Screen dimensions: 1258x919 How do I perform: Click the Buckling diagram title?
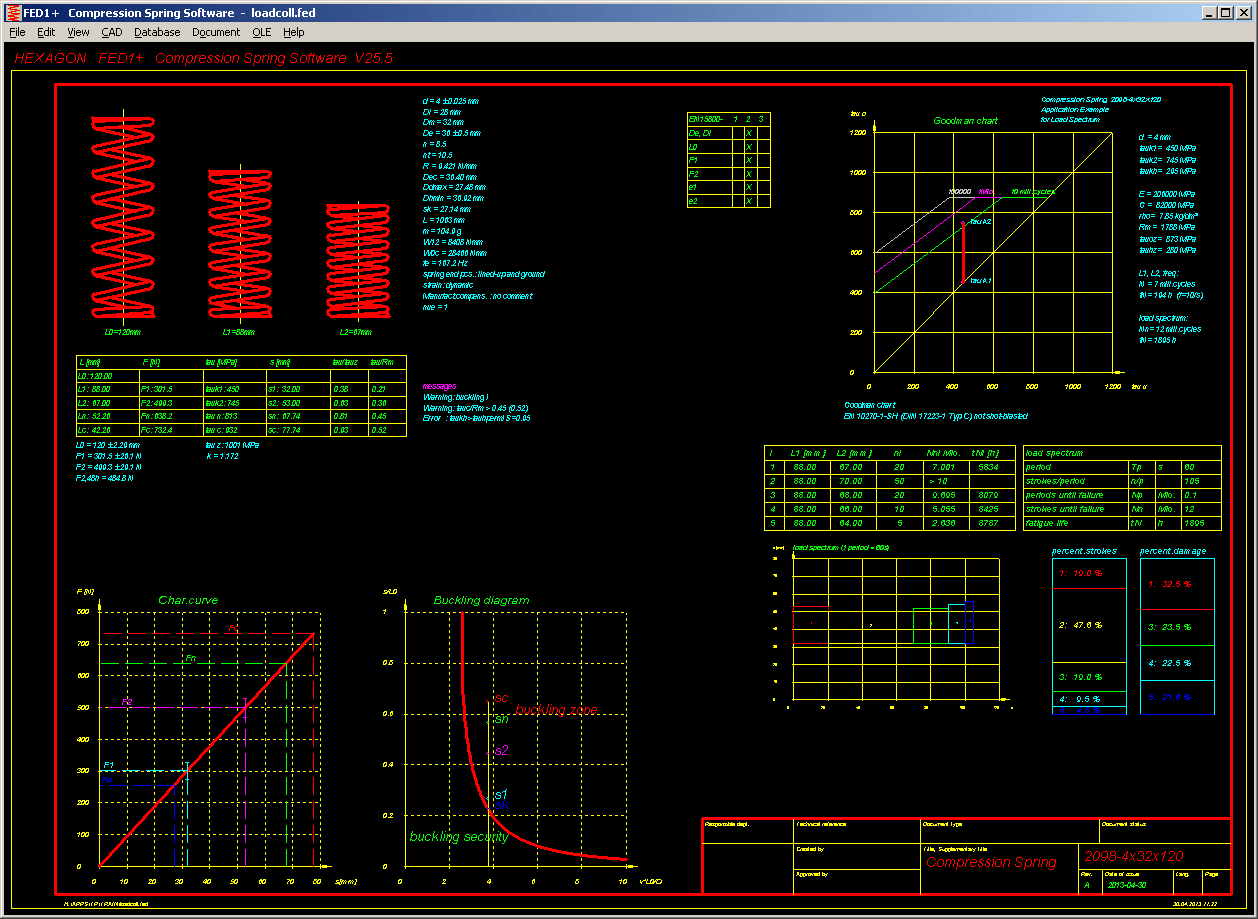point(481,600)
